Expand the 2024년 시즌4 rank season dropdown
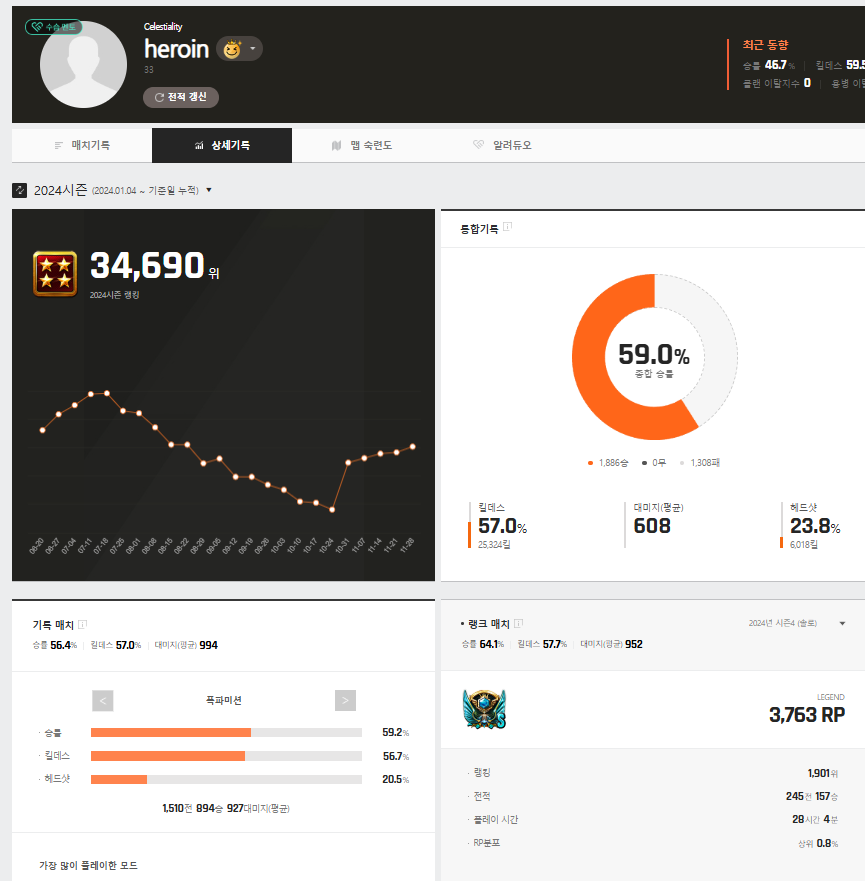 point(842,623)
